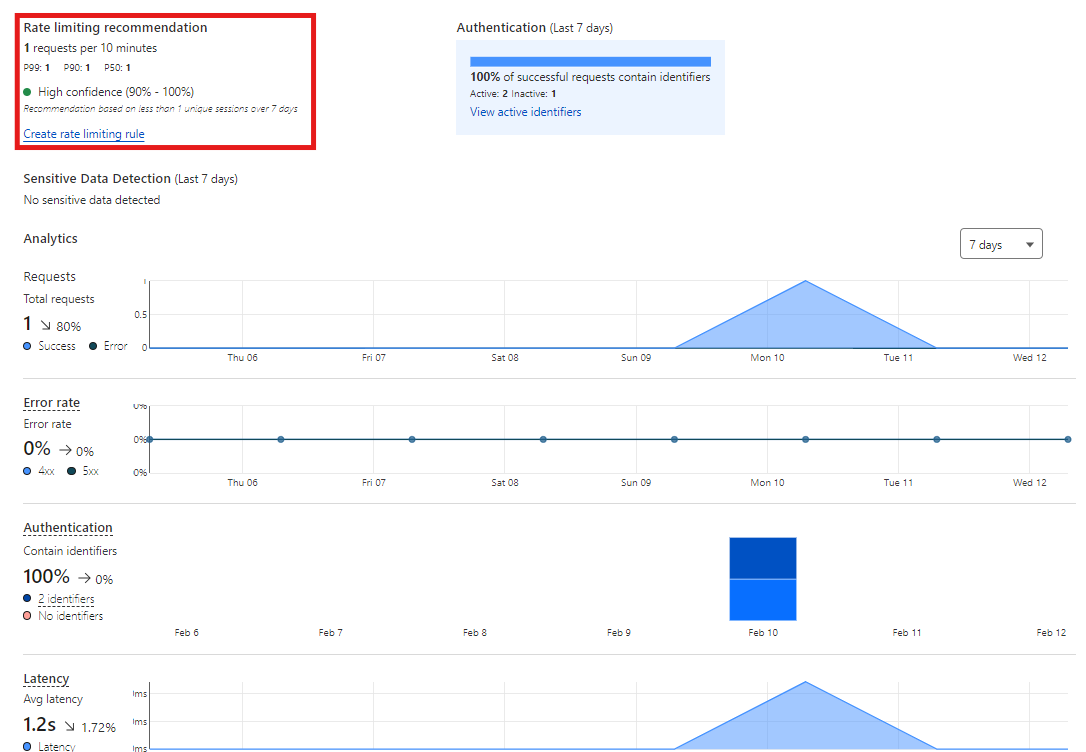Open the 2 identifiers underlined link
Image resolution: width=1086 pixels, height=752 pixels.
click(x=66, y=599)
